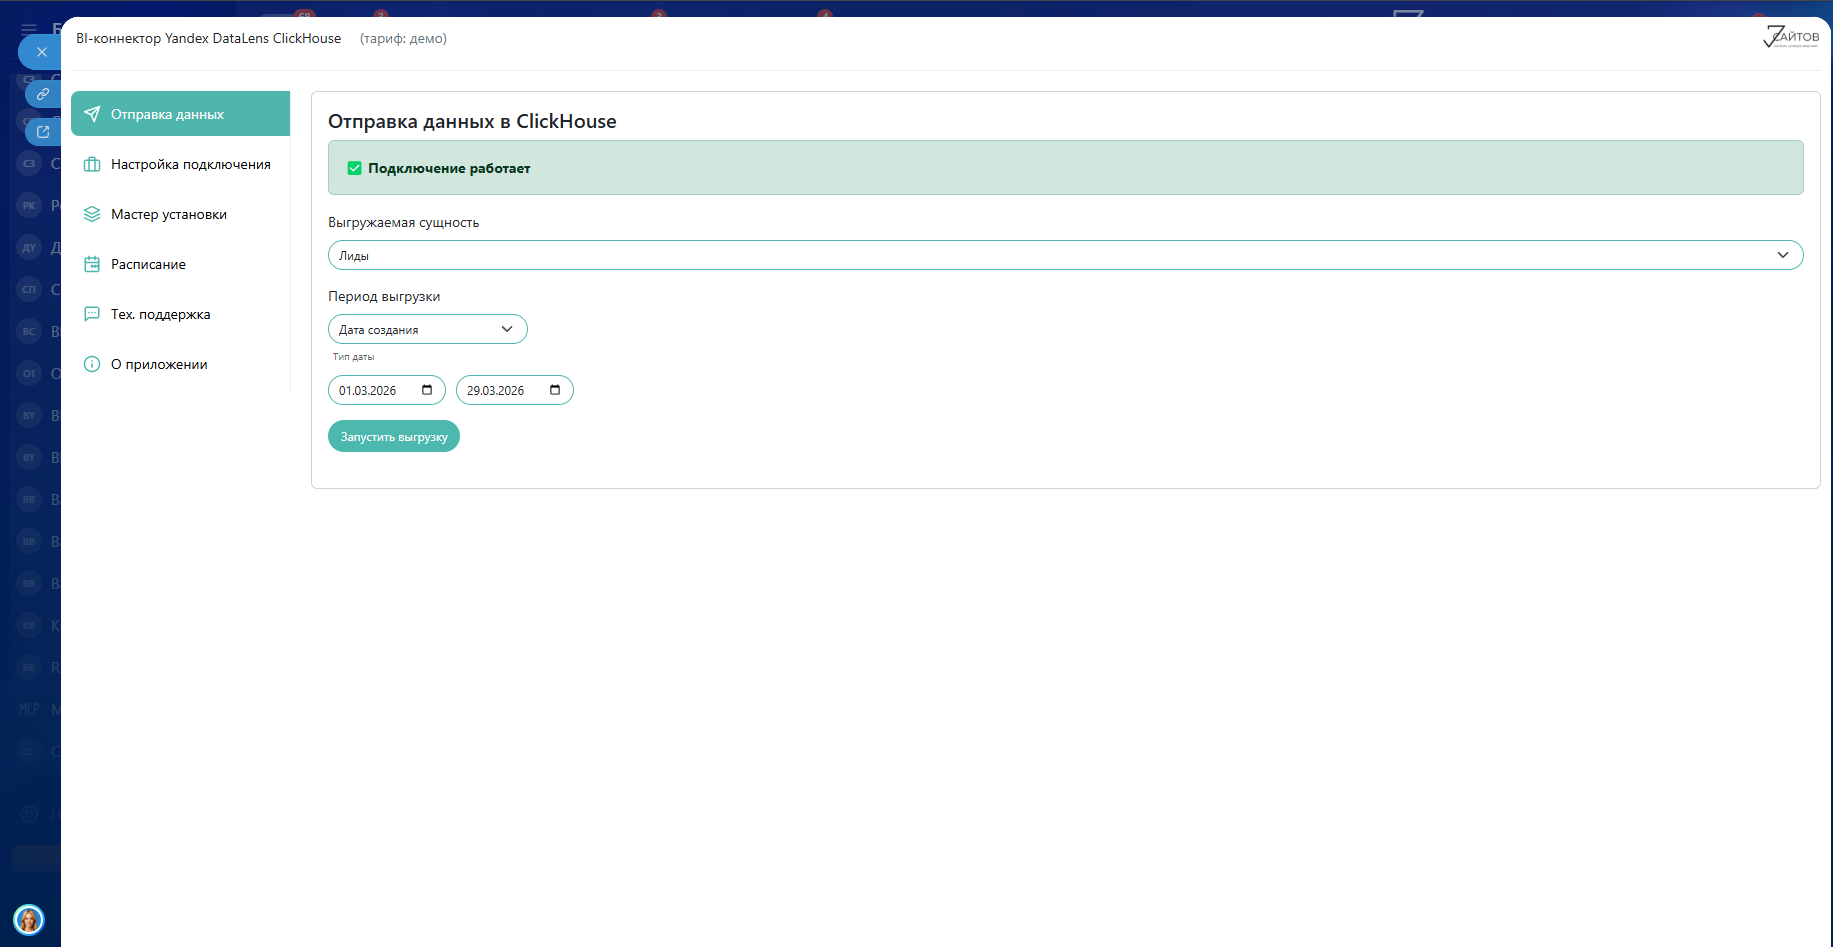
Task: Click the title BI-коннектор Yandex DataLens ClickHouse
Action: [x=208, y=38]
